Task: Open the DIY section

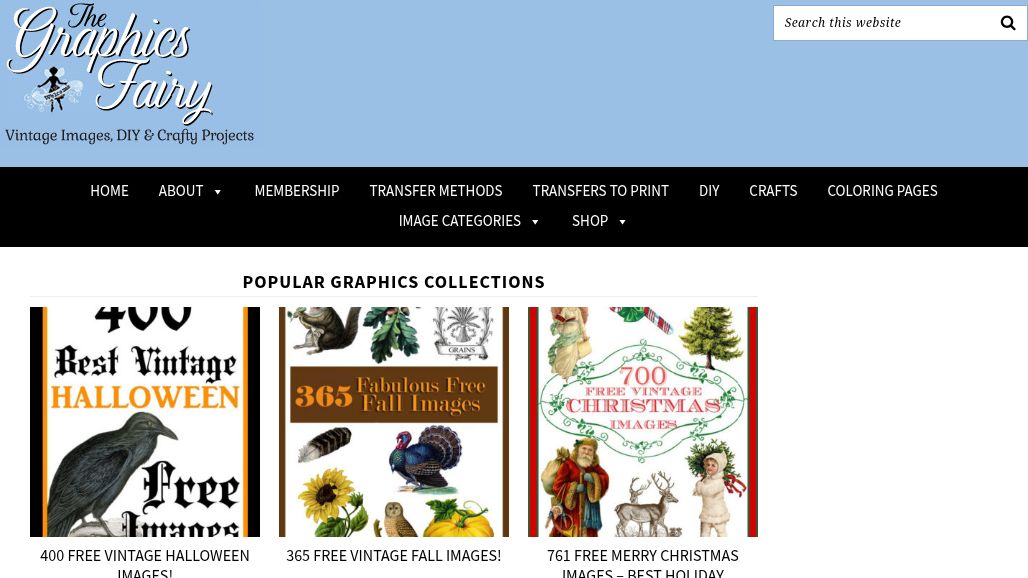Action: (x=709, y=191)
